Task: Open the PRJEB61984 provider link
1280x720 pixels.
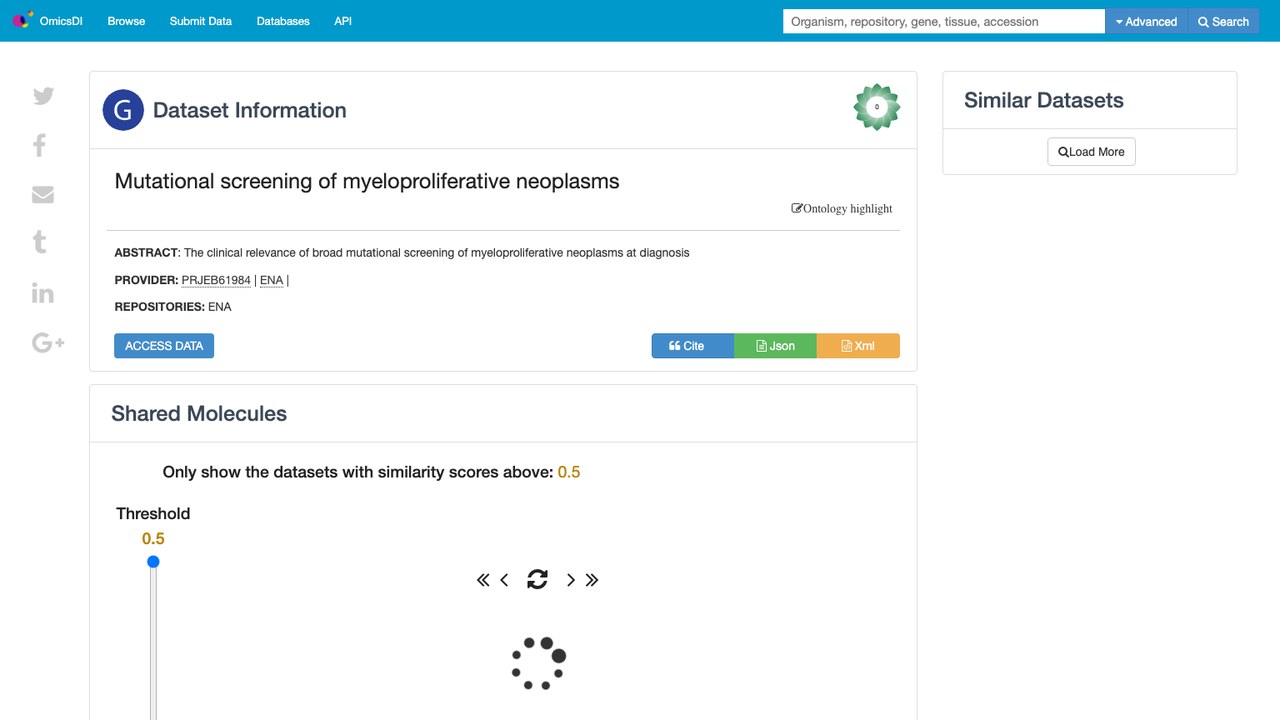Action: pos(216,281)
